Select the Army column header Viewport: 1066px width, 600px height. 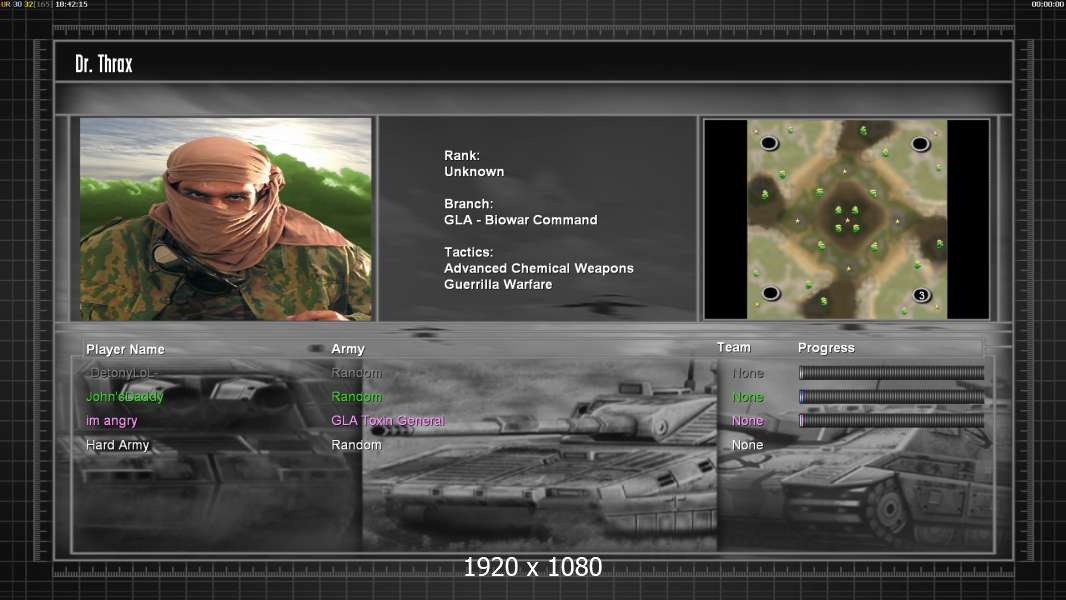click(x=348, y=349)
